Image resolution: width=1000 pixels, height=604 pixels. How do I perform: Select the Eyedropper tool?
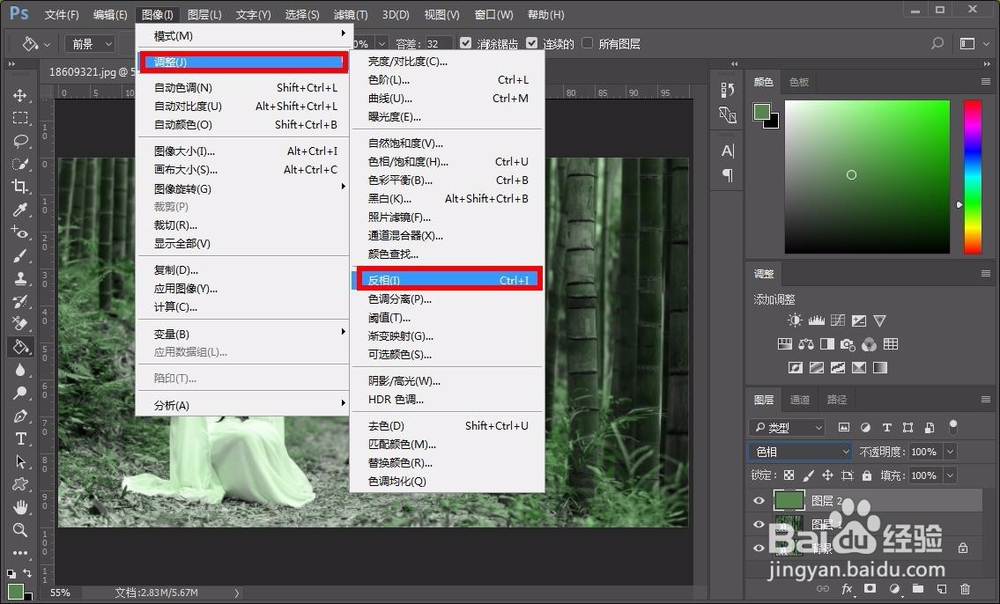(x=20, y=209)
